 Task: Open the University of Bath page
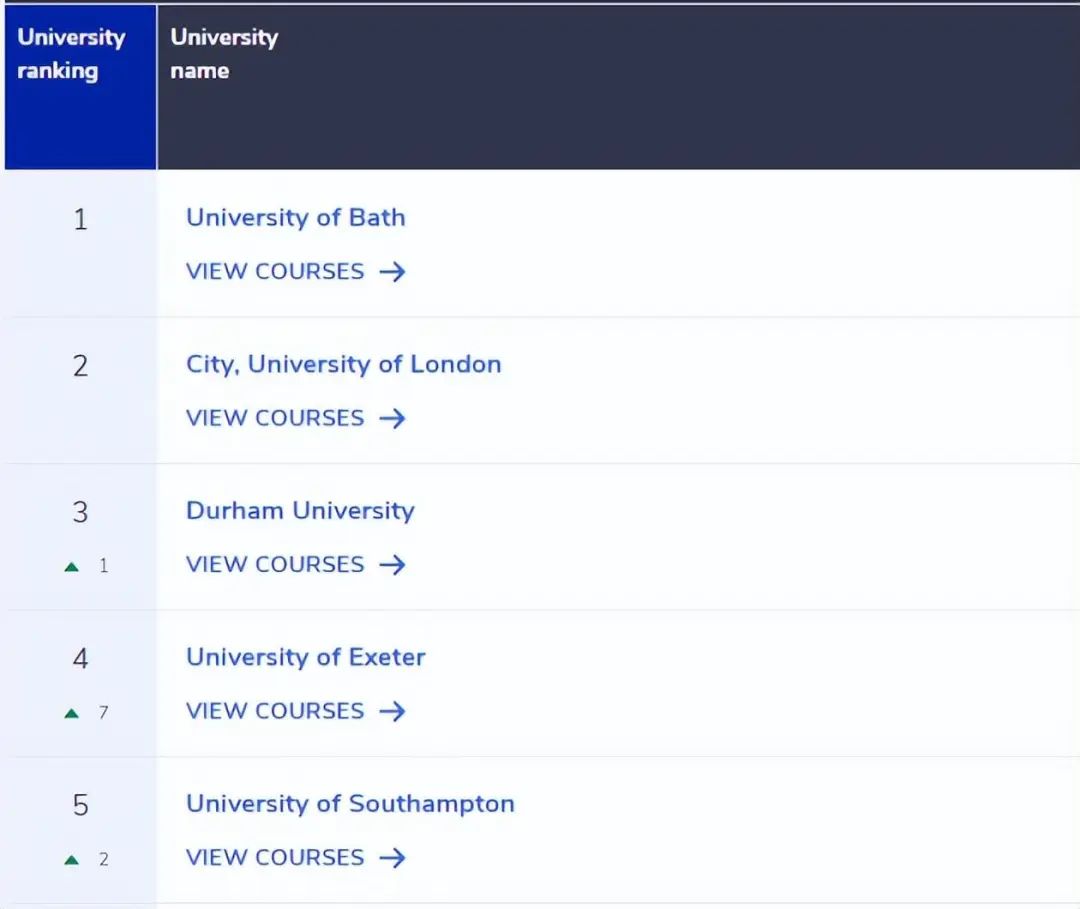[295, 217]
